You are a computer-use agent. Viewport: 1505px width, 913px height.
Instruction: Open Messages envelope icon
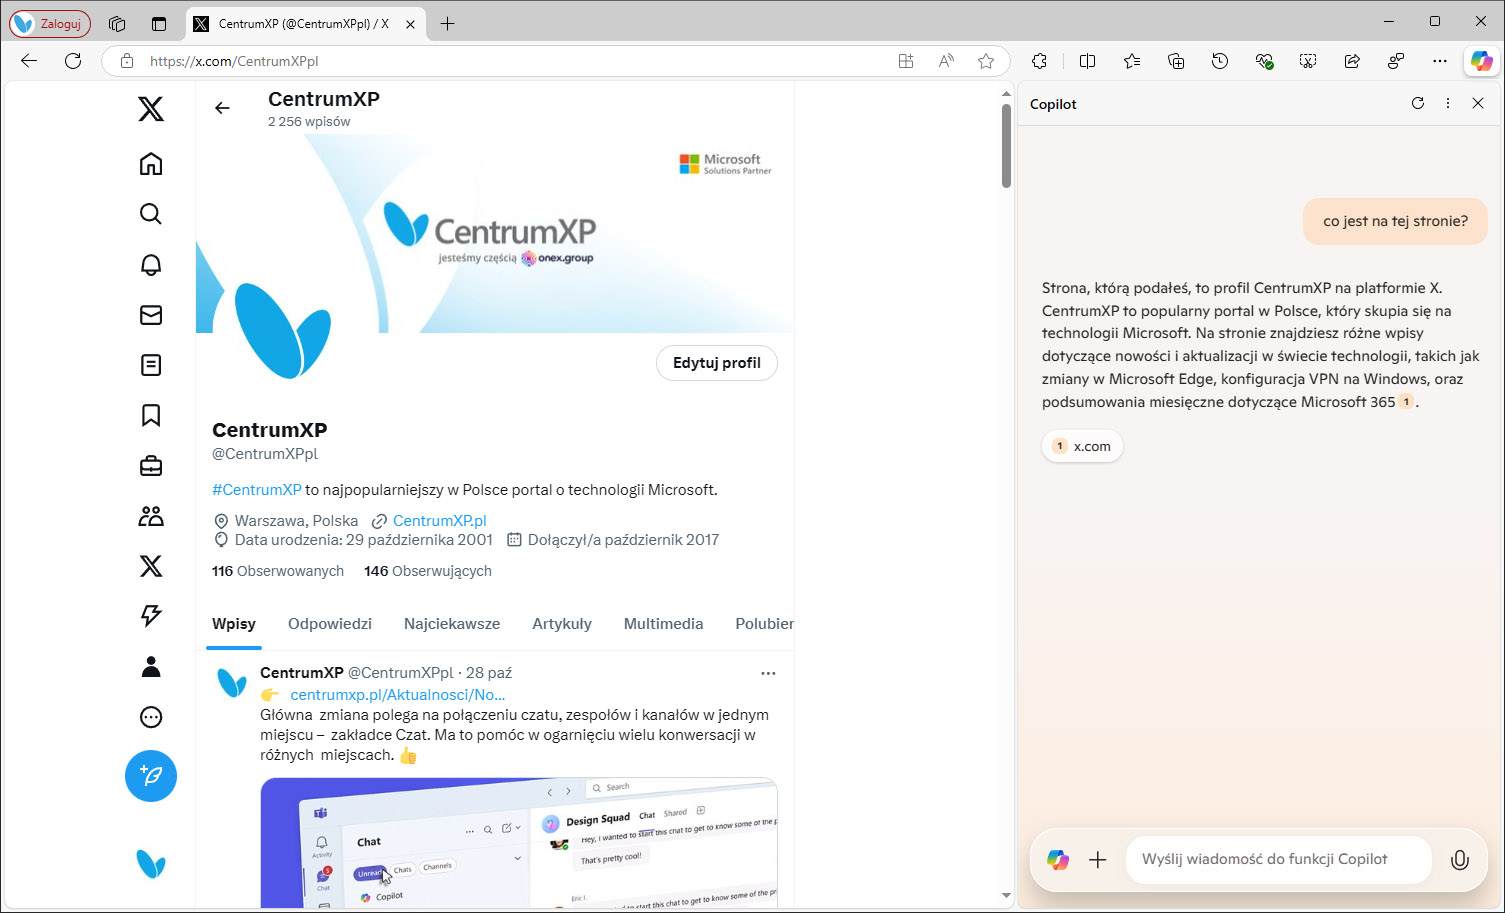tap(151, 315)
